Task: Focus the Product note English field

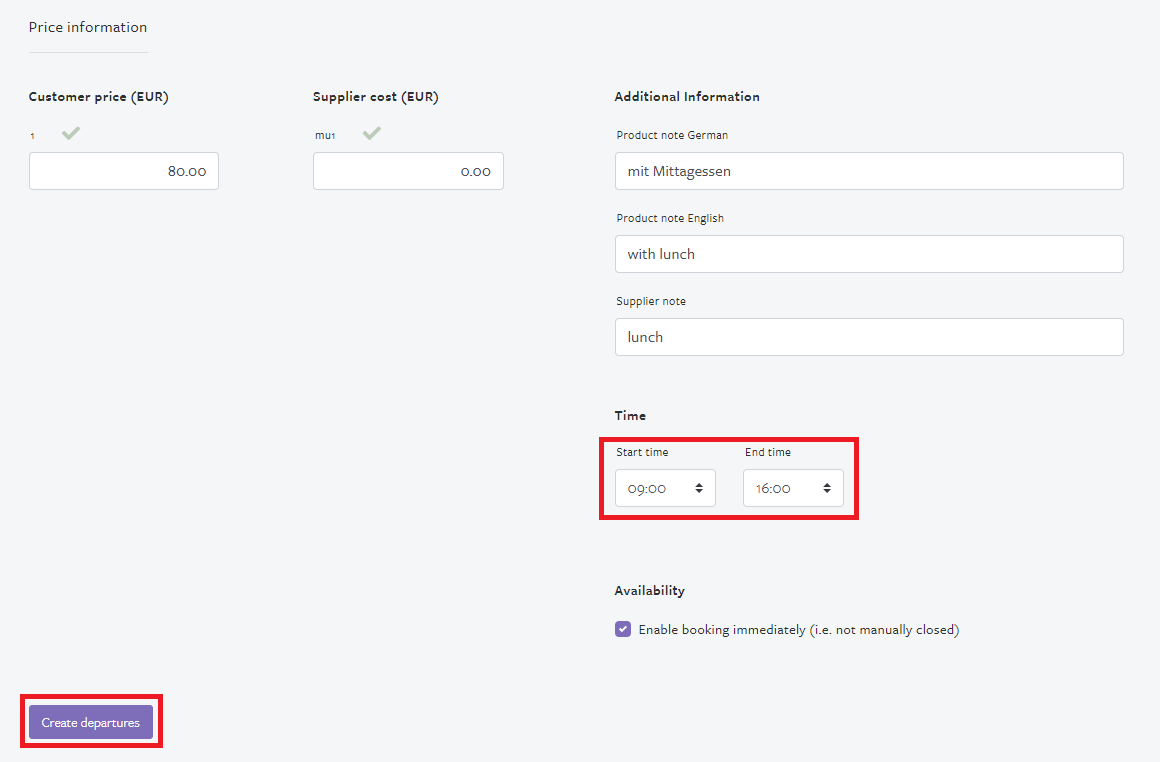Action: tap(869, 254)
